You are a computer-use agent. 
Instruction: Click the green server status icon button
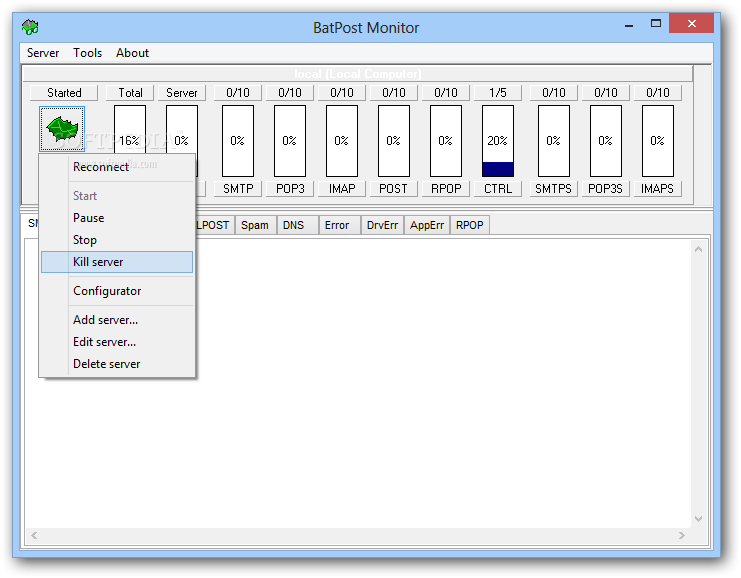pos(62,129)
